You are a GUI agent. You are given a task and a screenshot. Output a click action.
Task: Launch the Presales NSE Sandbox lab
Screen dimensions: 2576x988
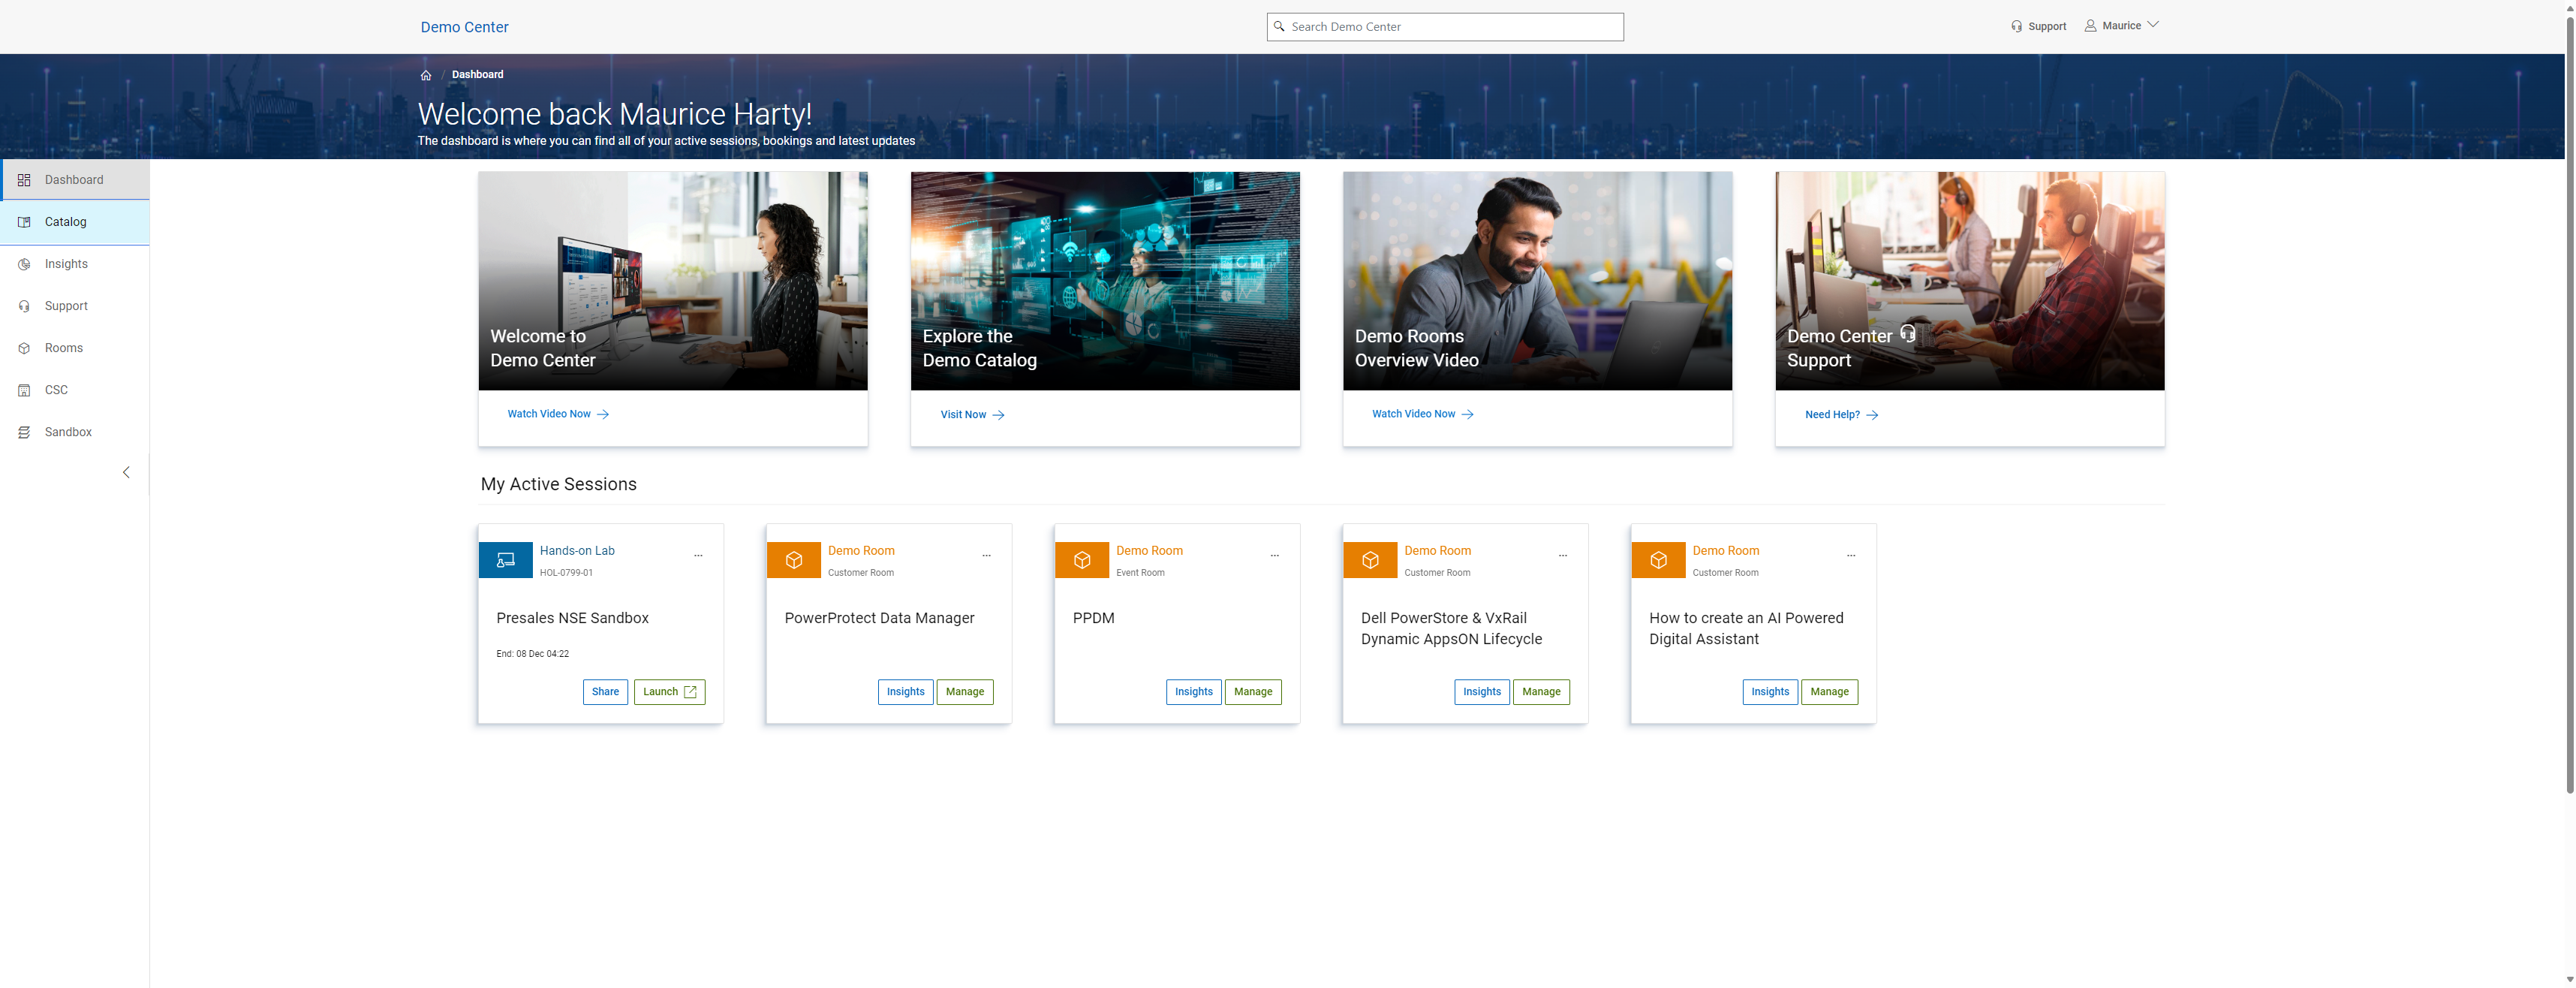point(669,692)
